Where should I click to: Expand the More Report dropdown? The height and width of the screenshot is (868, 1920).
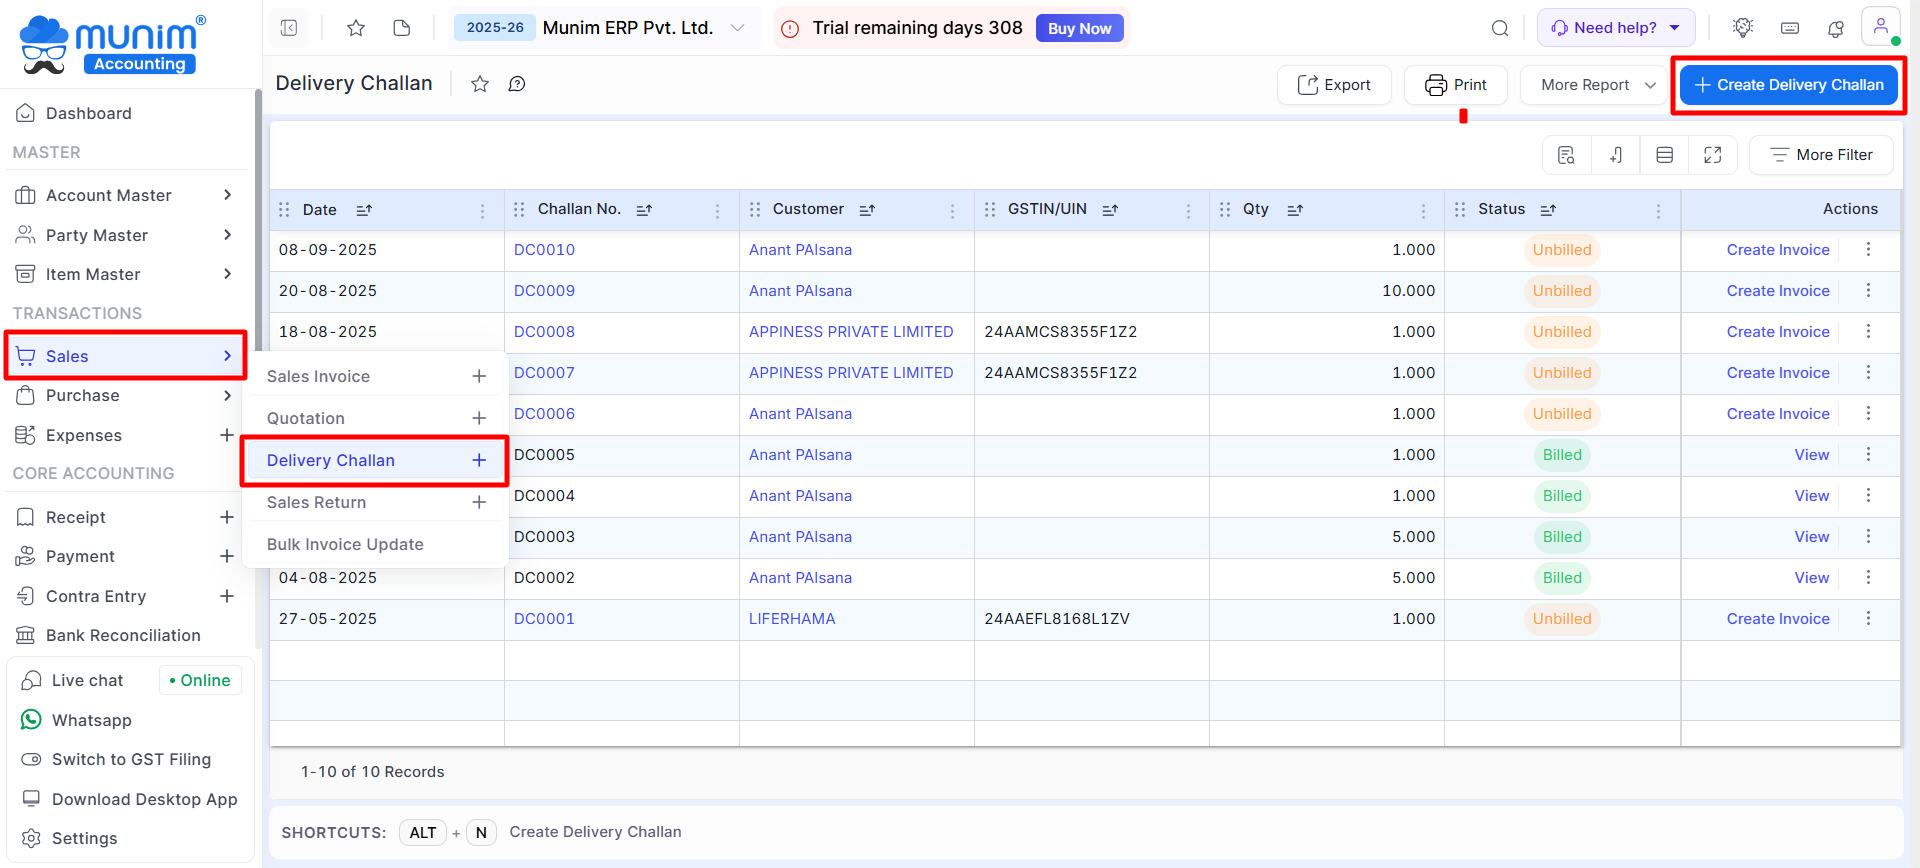pos(1597,85)
